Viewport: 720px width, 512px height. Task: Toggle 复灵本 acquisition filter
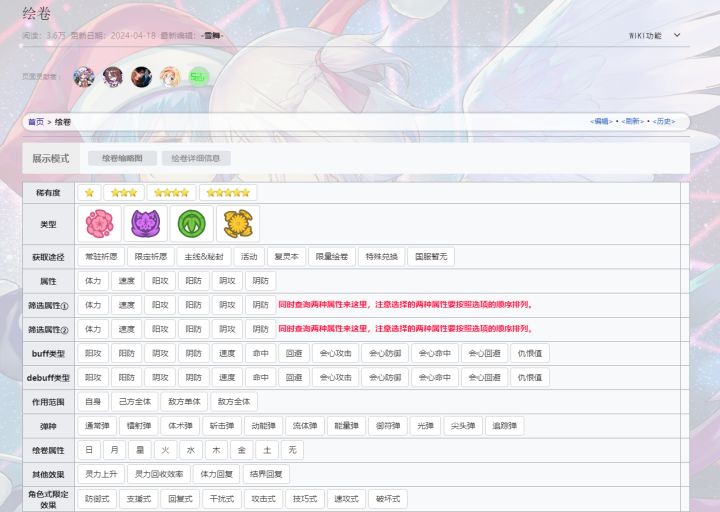click(287, 257)
